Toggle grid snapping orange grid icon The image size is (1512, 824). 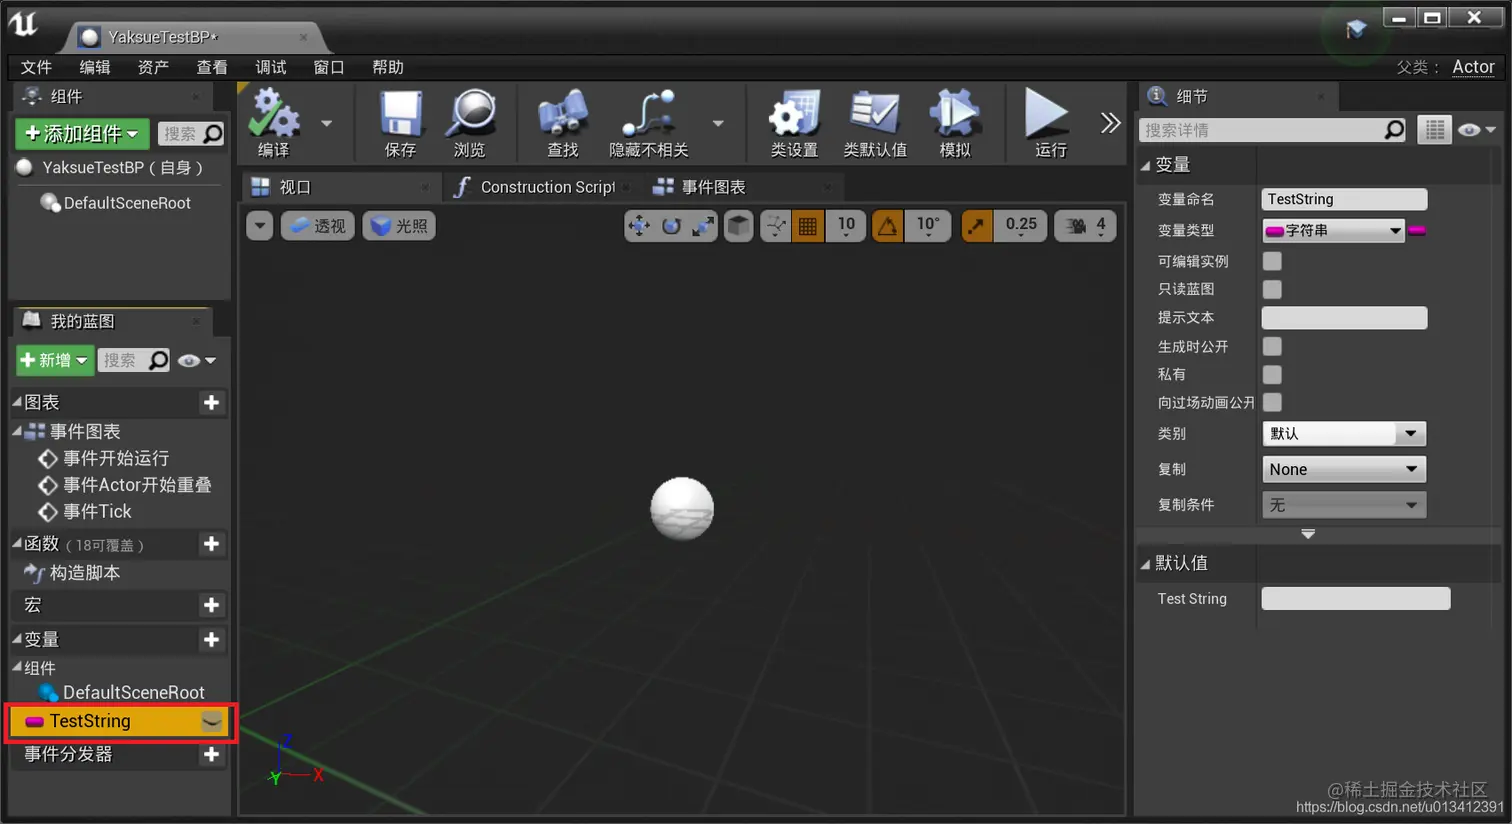coord(808,226)
